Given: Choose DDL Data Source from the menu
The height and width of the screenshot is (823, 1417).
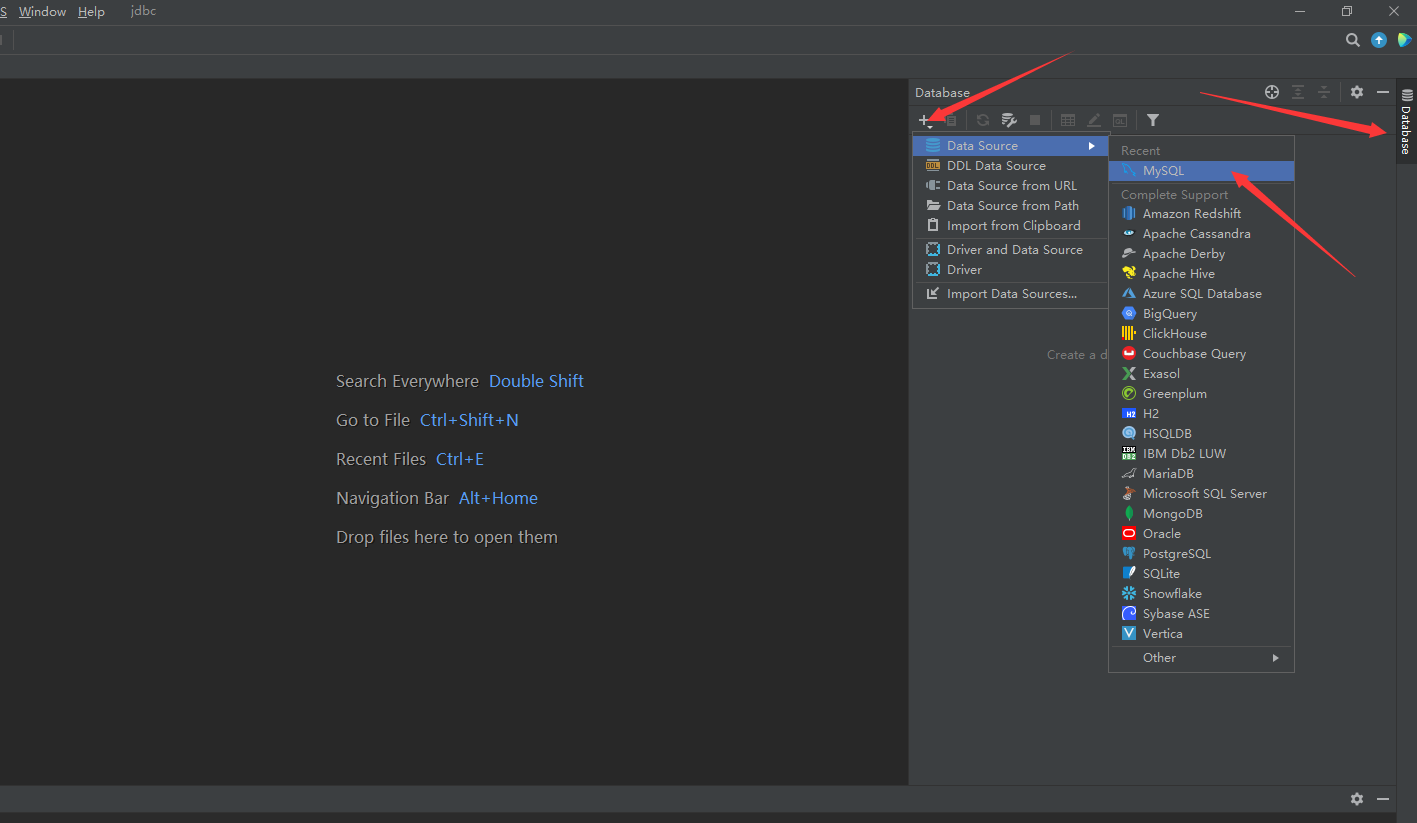Looking at the screenshot, I should coord(1011,166).
